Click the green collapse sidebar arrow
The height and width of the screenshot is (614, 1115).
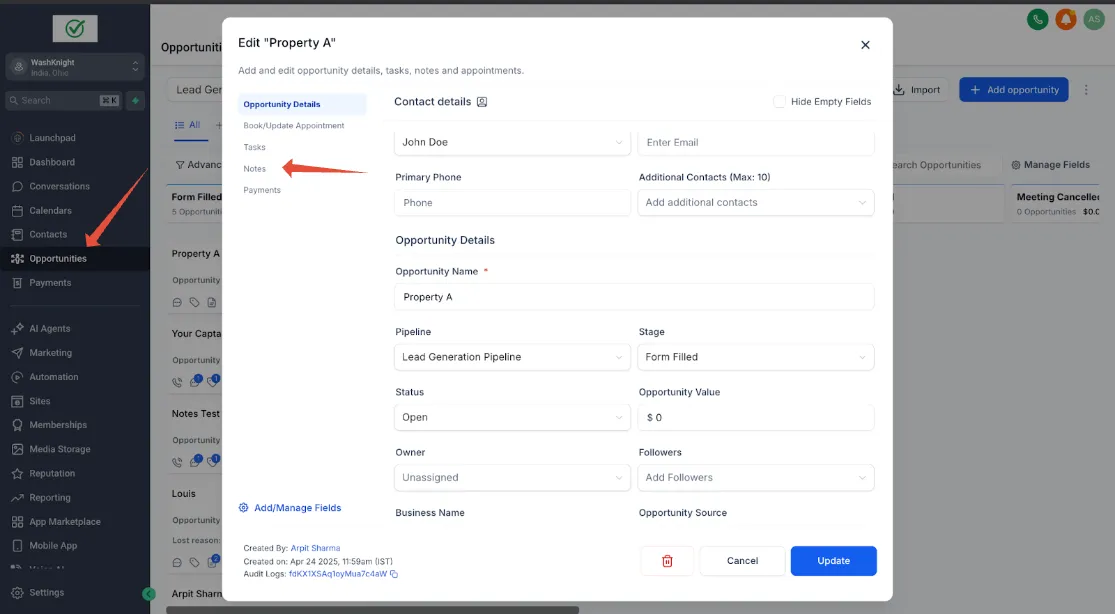tap(149, 594)
